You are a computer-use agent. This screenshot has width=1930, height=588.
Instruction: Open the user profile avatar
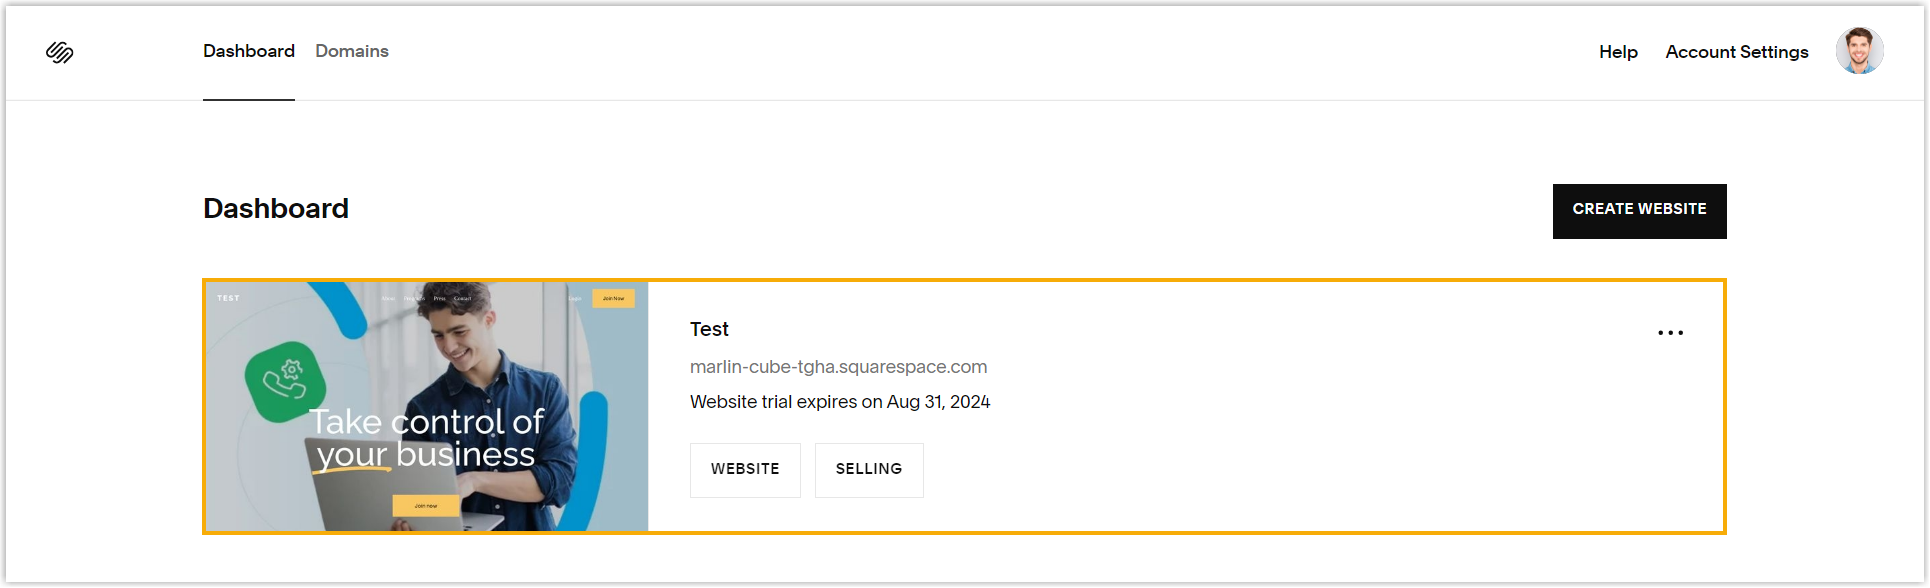pyautogui.click(x=1859, y=51)
